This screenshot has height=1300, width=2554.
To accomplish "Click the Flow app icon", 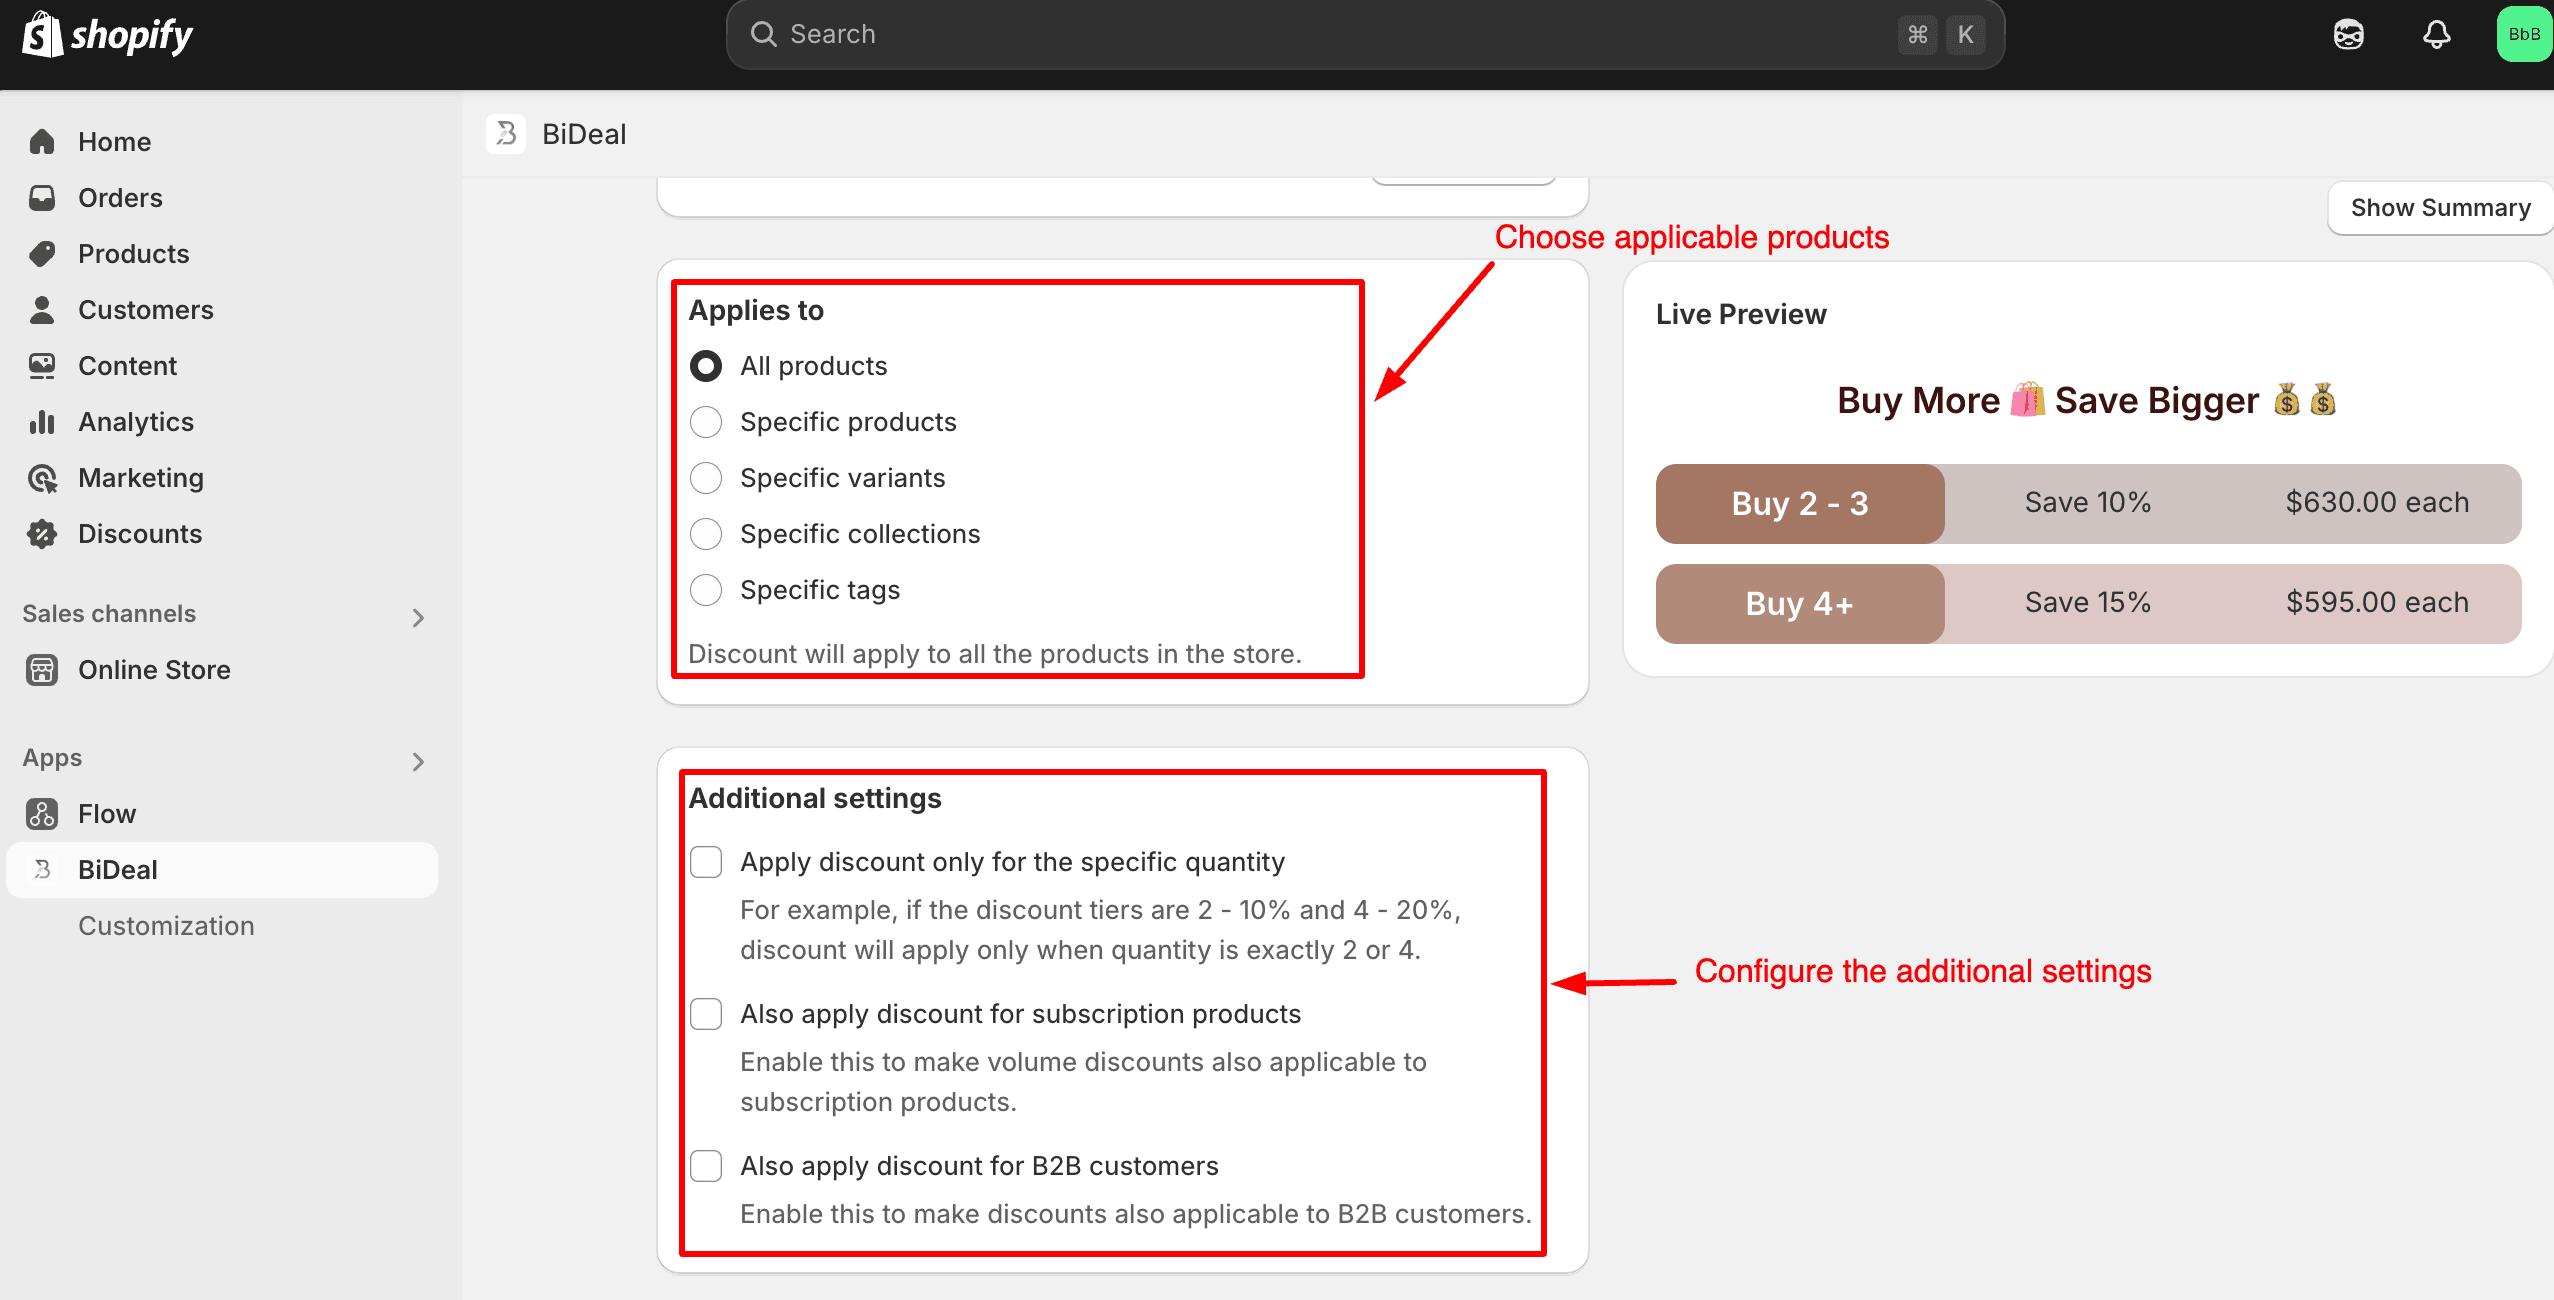I will (x=42, y=814).
